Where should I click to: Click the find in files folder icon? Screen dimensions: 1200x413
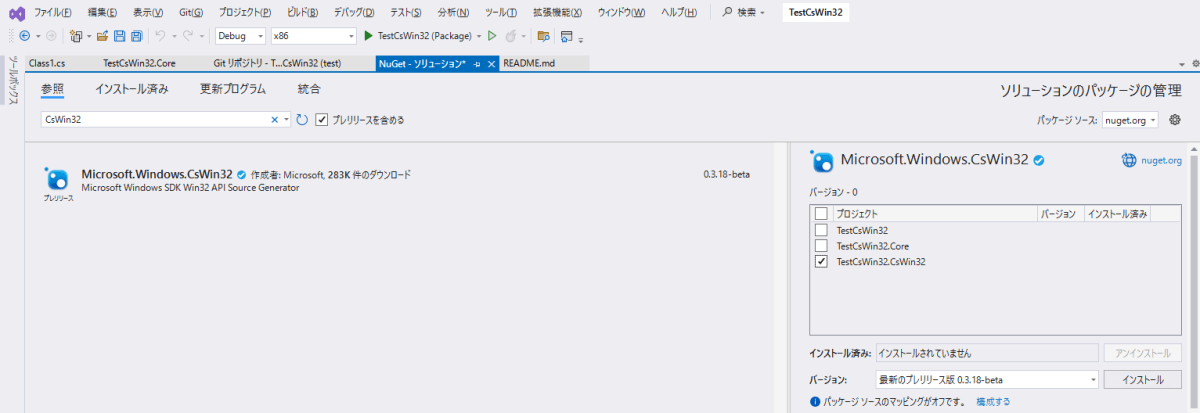pos(543,36)
